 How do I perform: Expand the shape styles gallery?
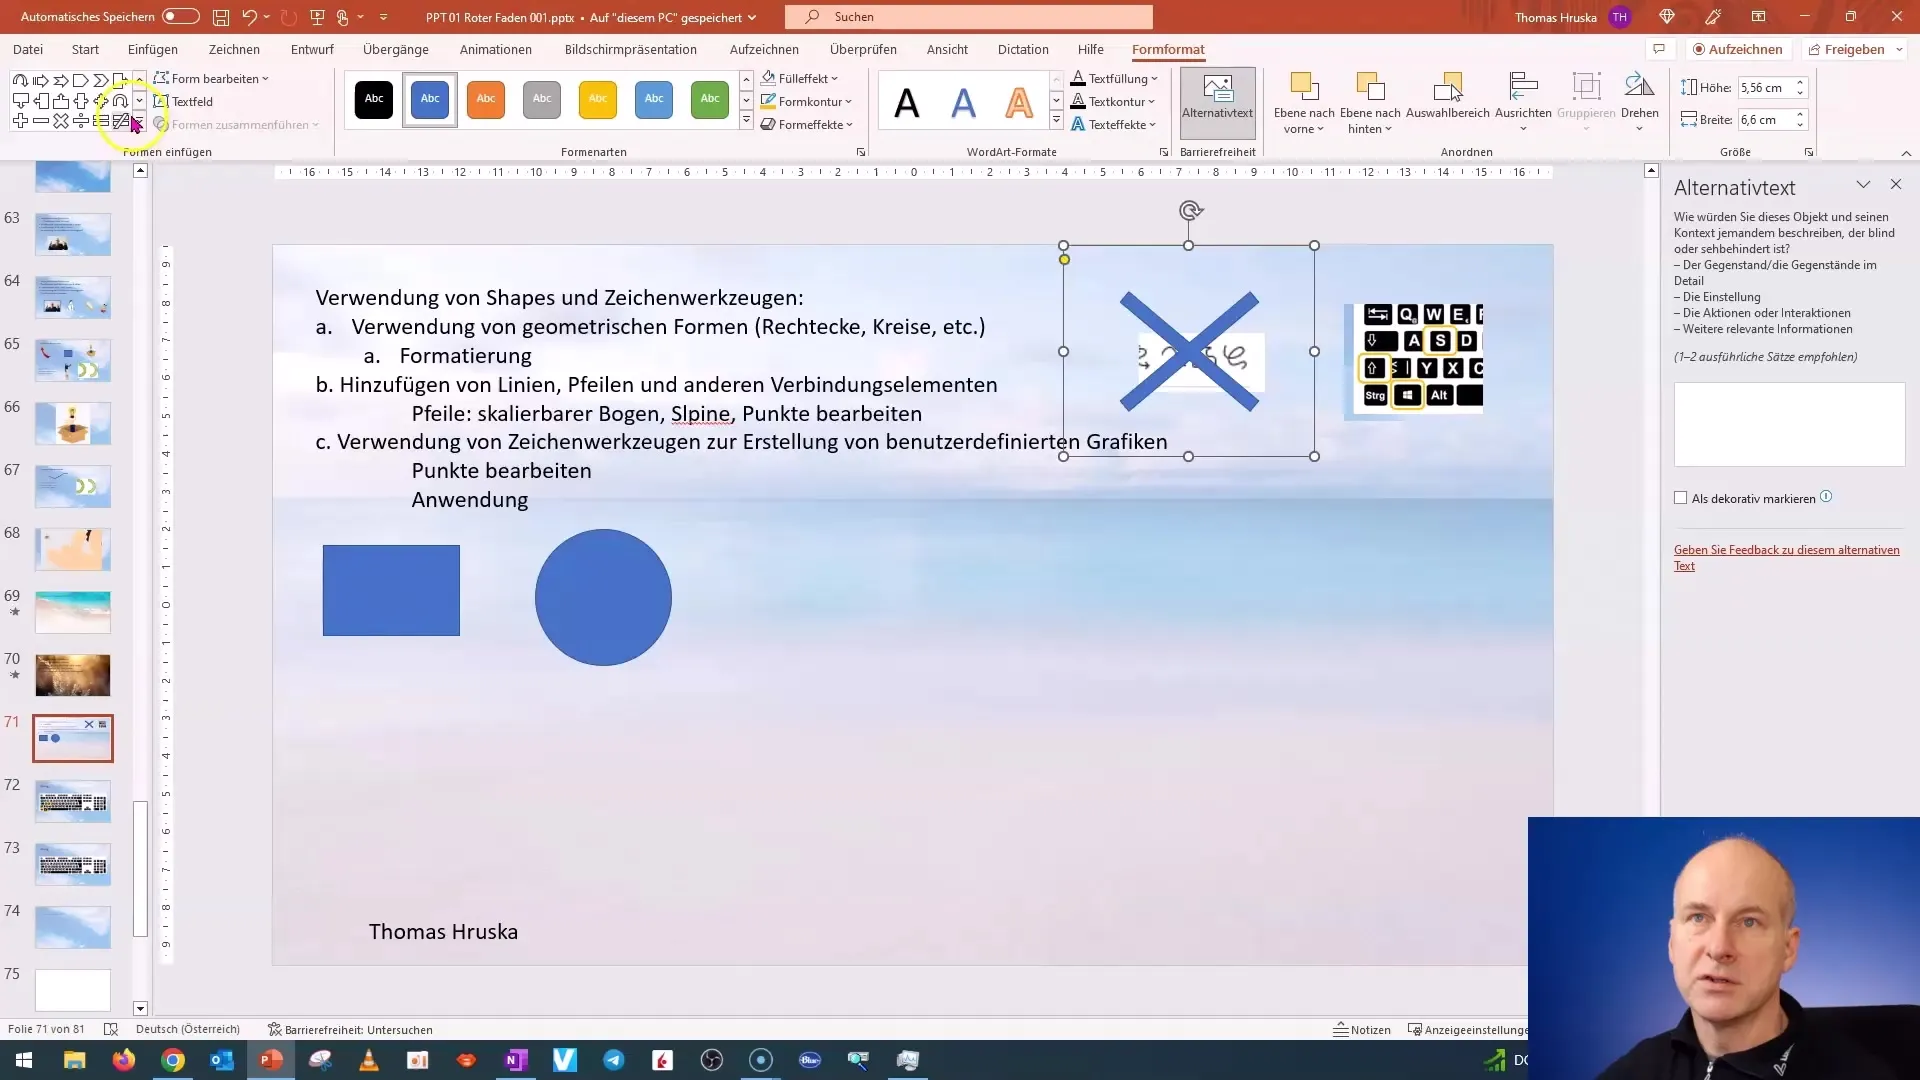pos(746,121)
